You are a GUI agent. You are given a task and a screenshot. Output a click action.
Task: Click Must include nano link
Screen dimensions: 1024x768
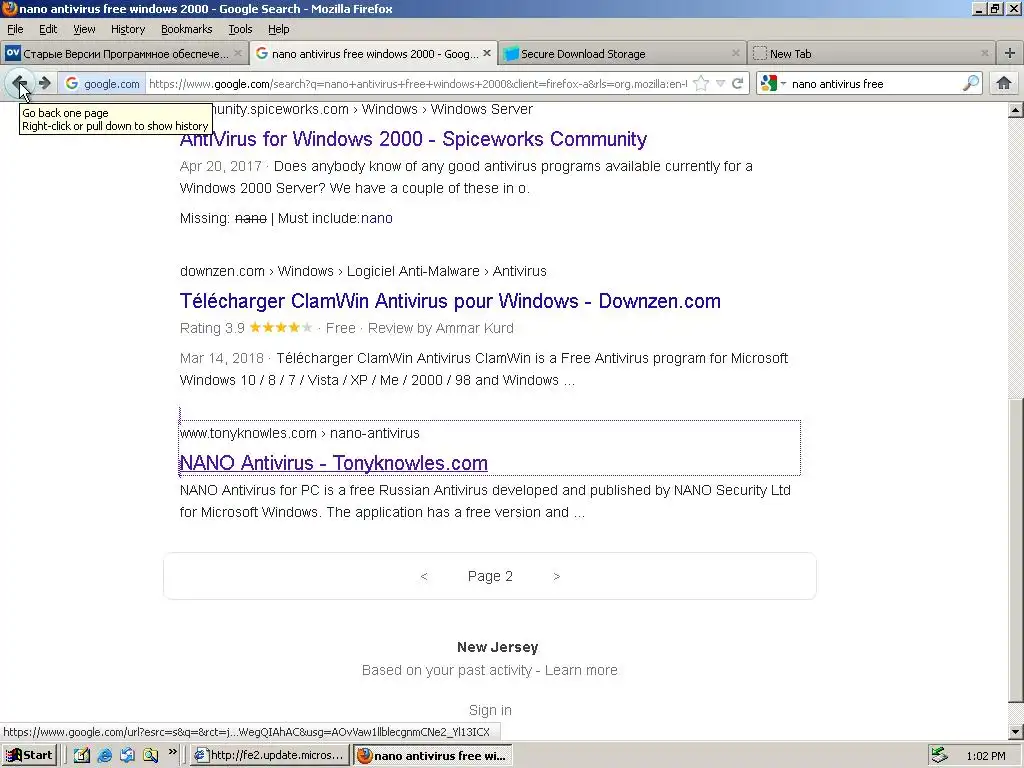coord(377,218)
